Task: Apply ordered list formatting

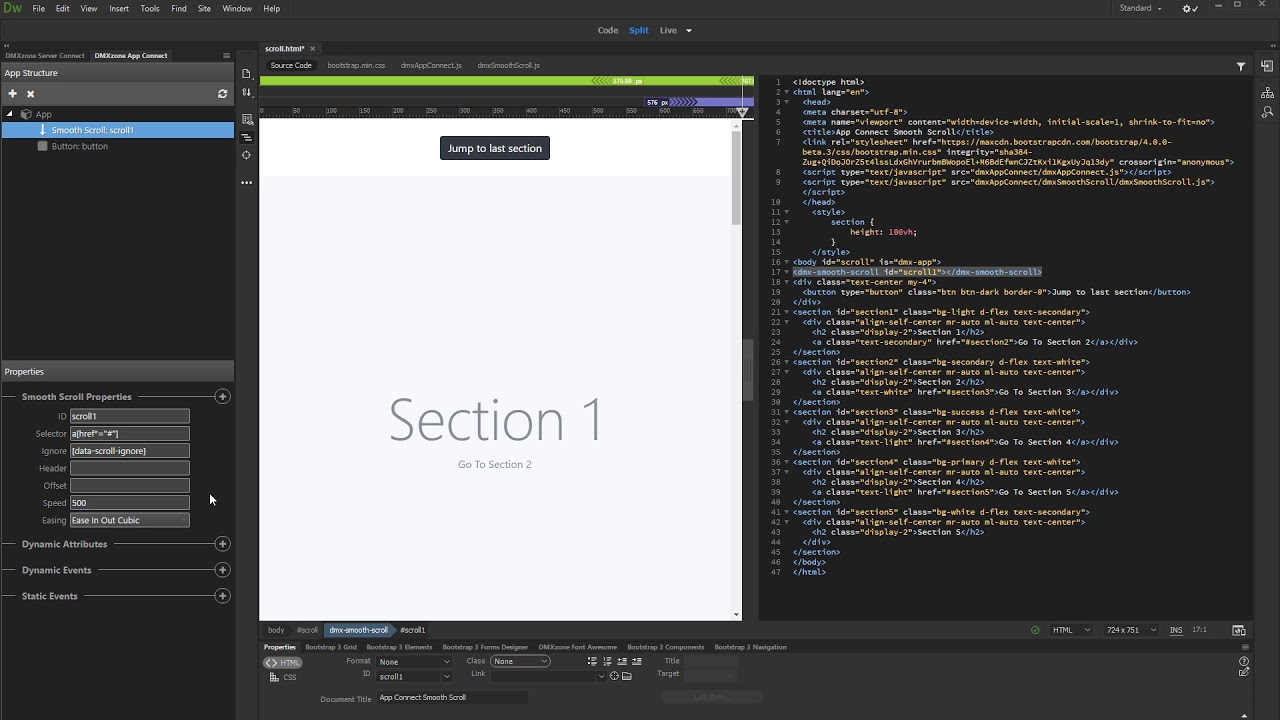Action: [607, 661]
